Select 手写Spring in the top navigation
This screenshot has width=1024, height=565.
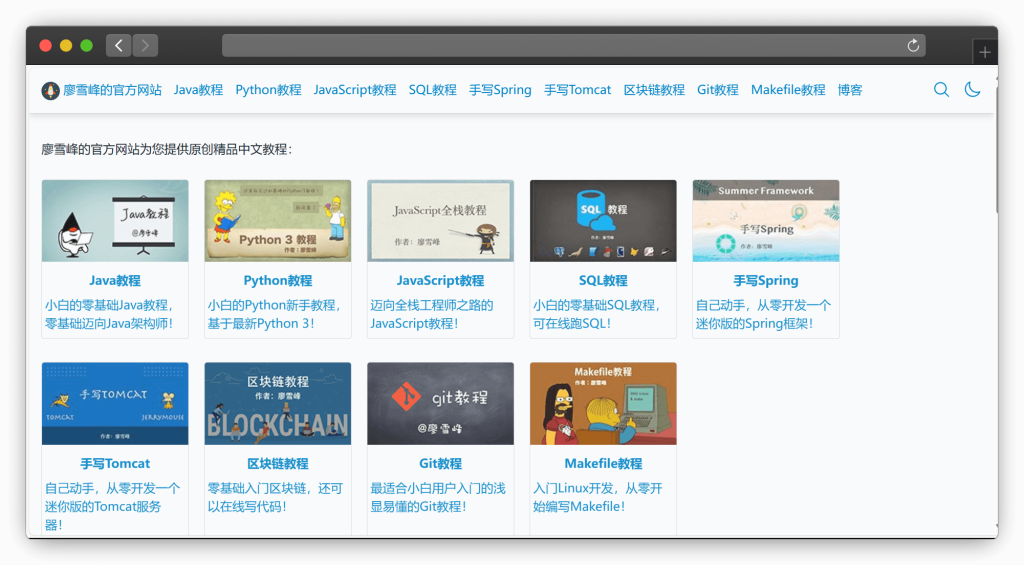[x=500, y=90]
